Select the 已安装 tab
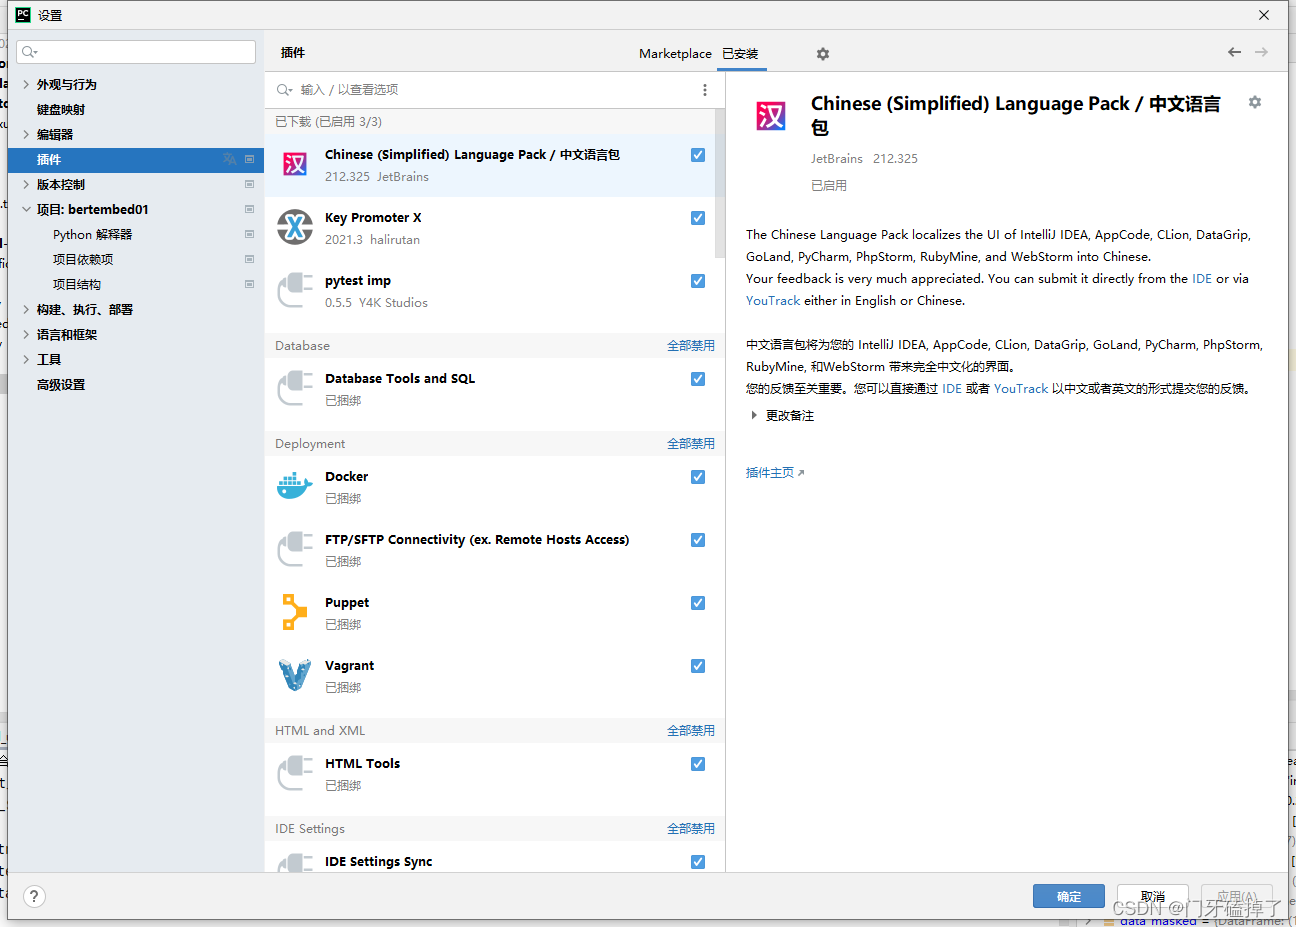1296x927 pixels. (x=741, y=53)
